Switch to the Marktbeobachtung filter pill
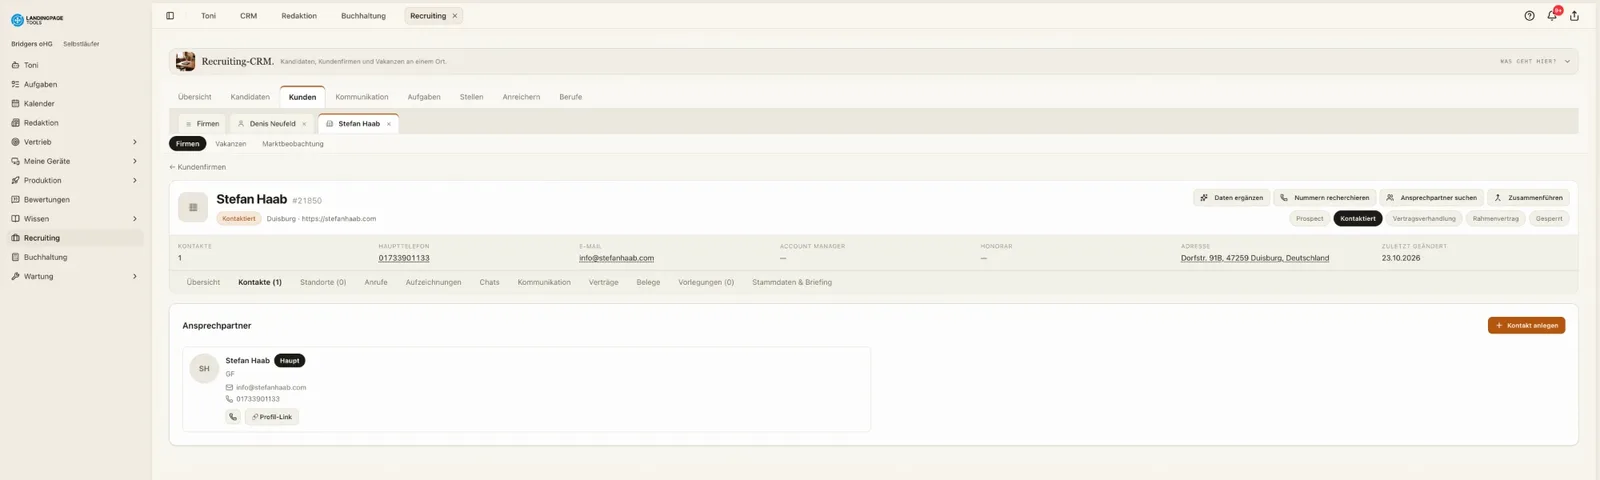The image size is (1600, 480). [x=293, y=144]
